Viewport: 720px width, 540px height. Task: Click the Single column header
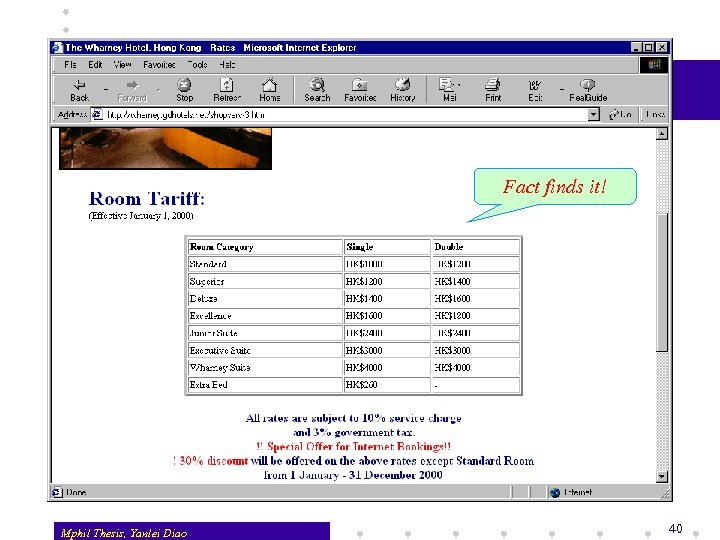[387, 247]
